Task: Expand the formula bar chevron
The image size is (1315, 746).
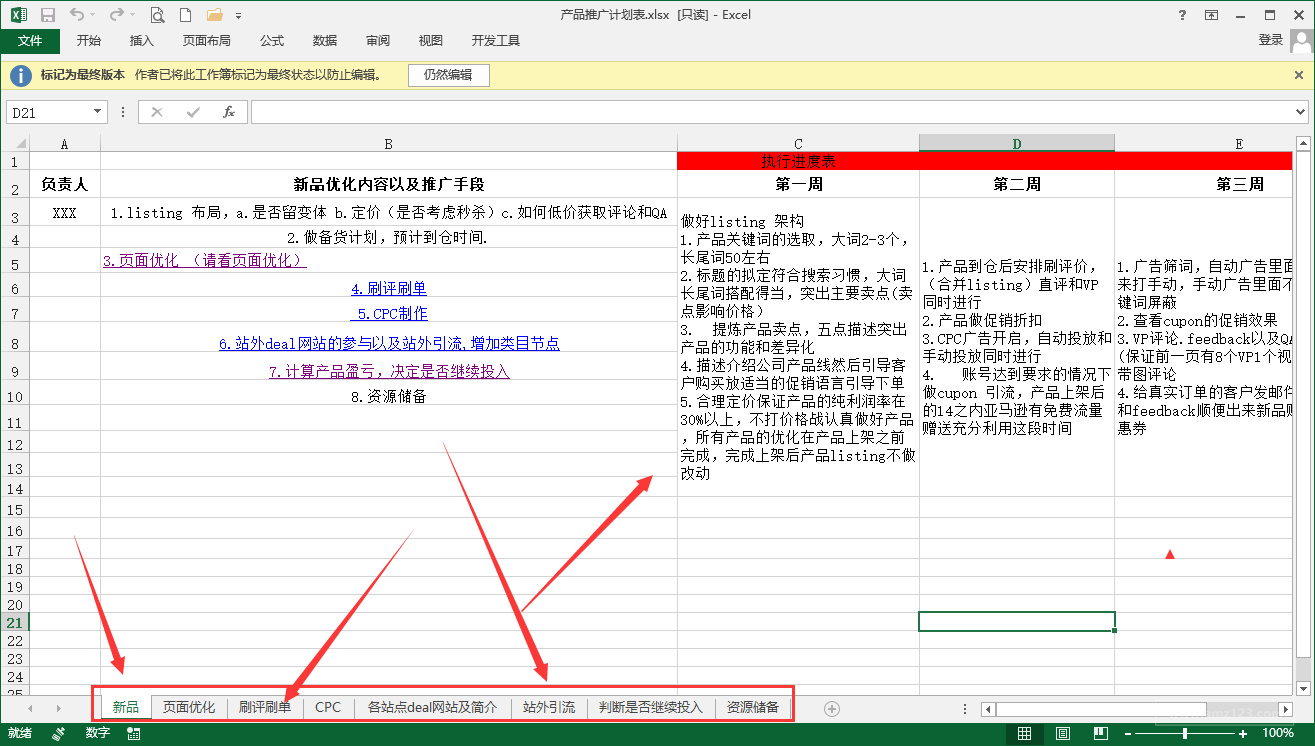Action: pos(1300,112)
